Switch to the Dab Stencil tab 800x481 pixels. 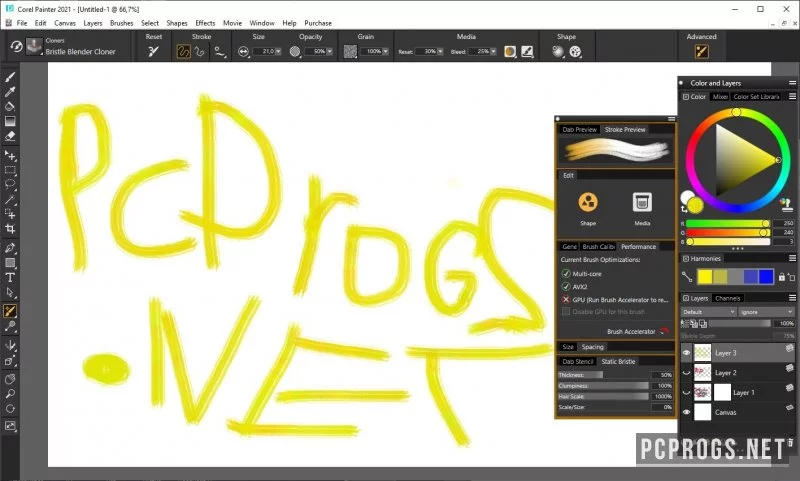578,361
